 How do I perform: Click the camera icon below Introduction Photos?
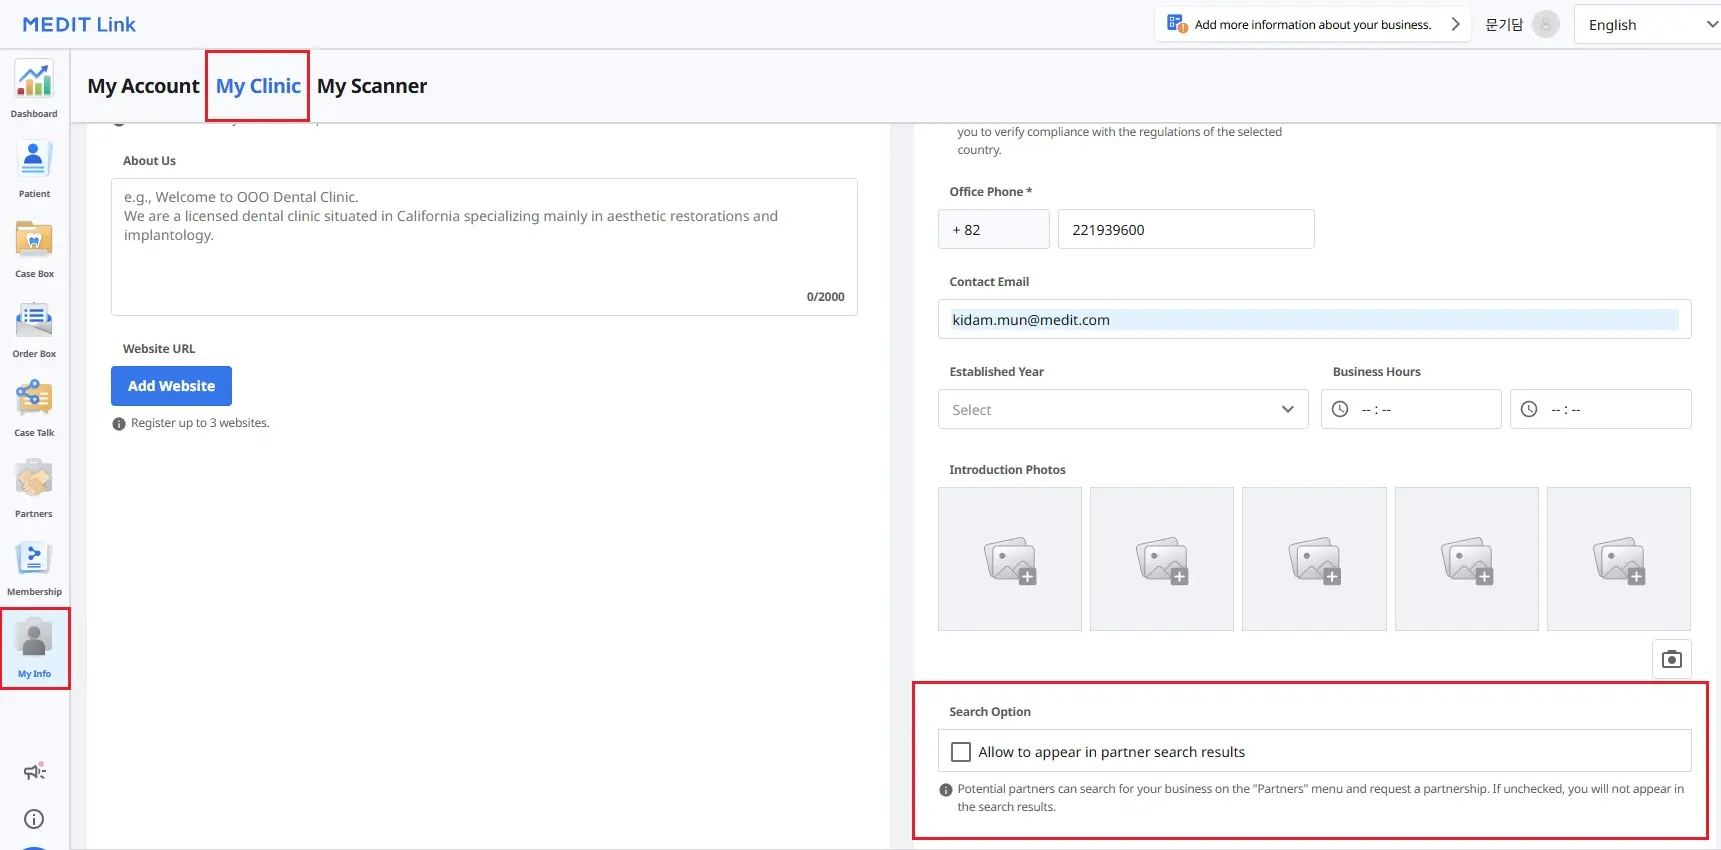1671,659
